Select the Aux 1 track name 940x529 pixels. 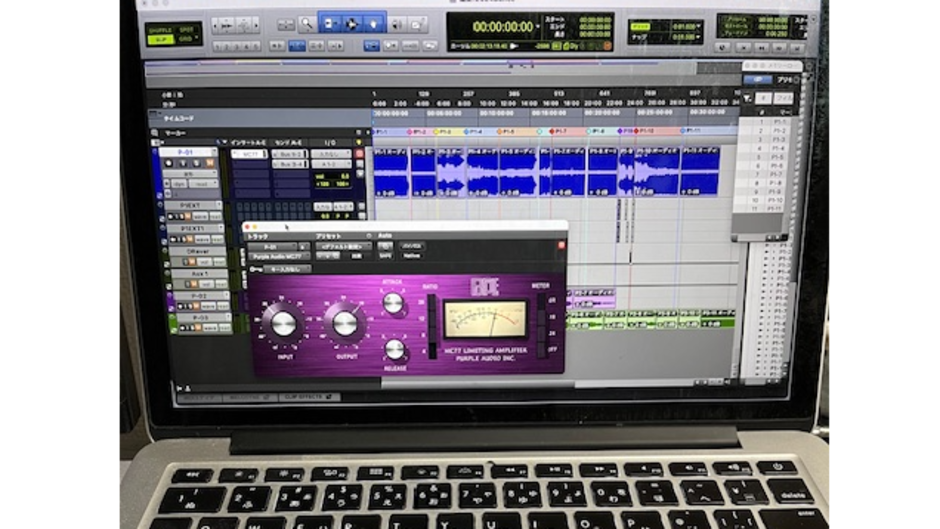point(199,273)
